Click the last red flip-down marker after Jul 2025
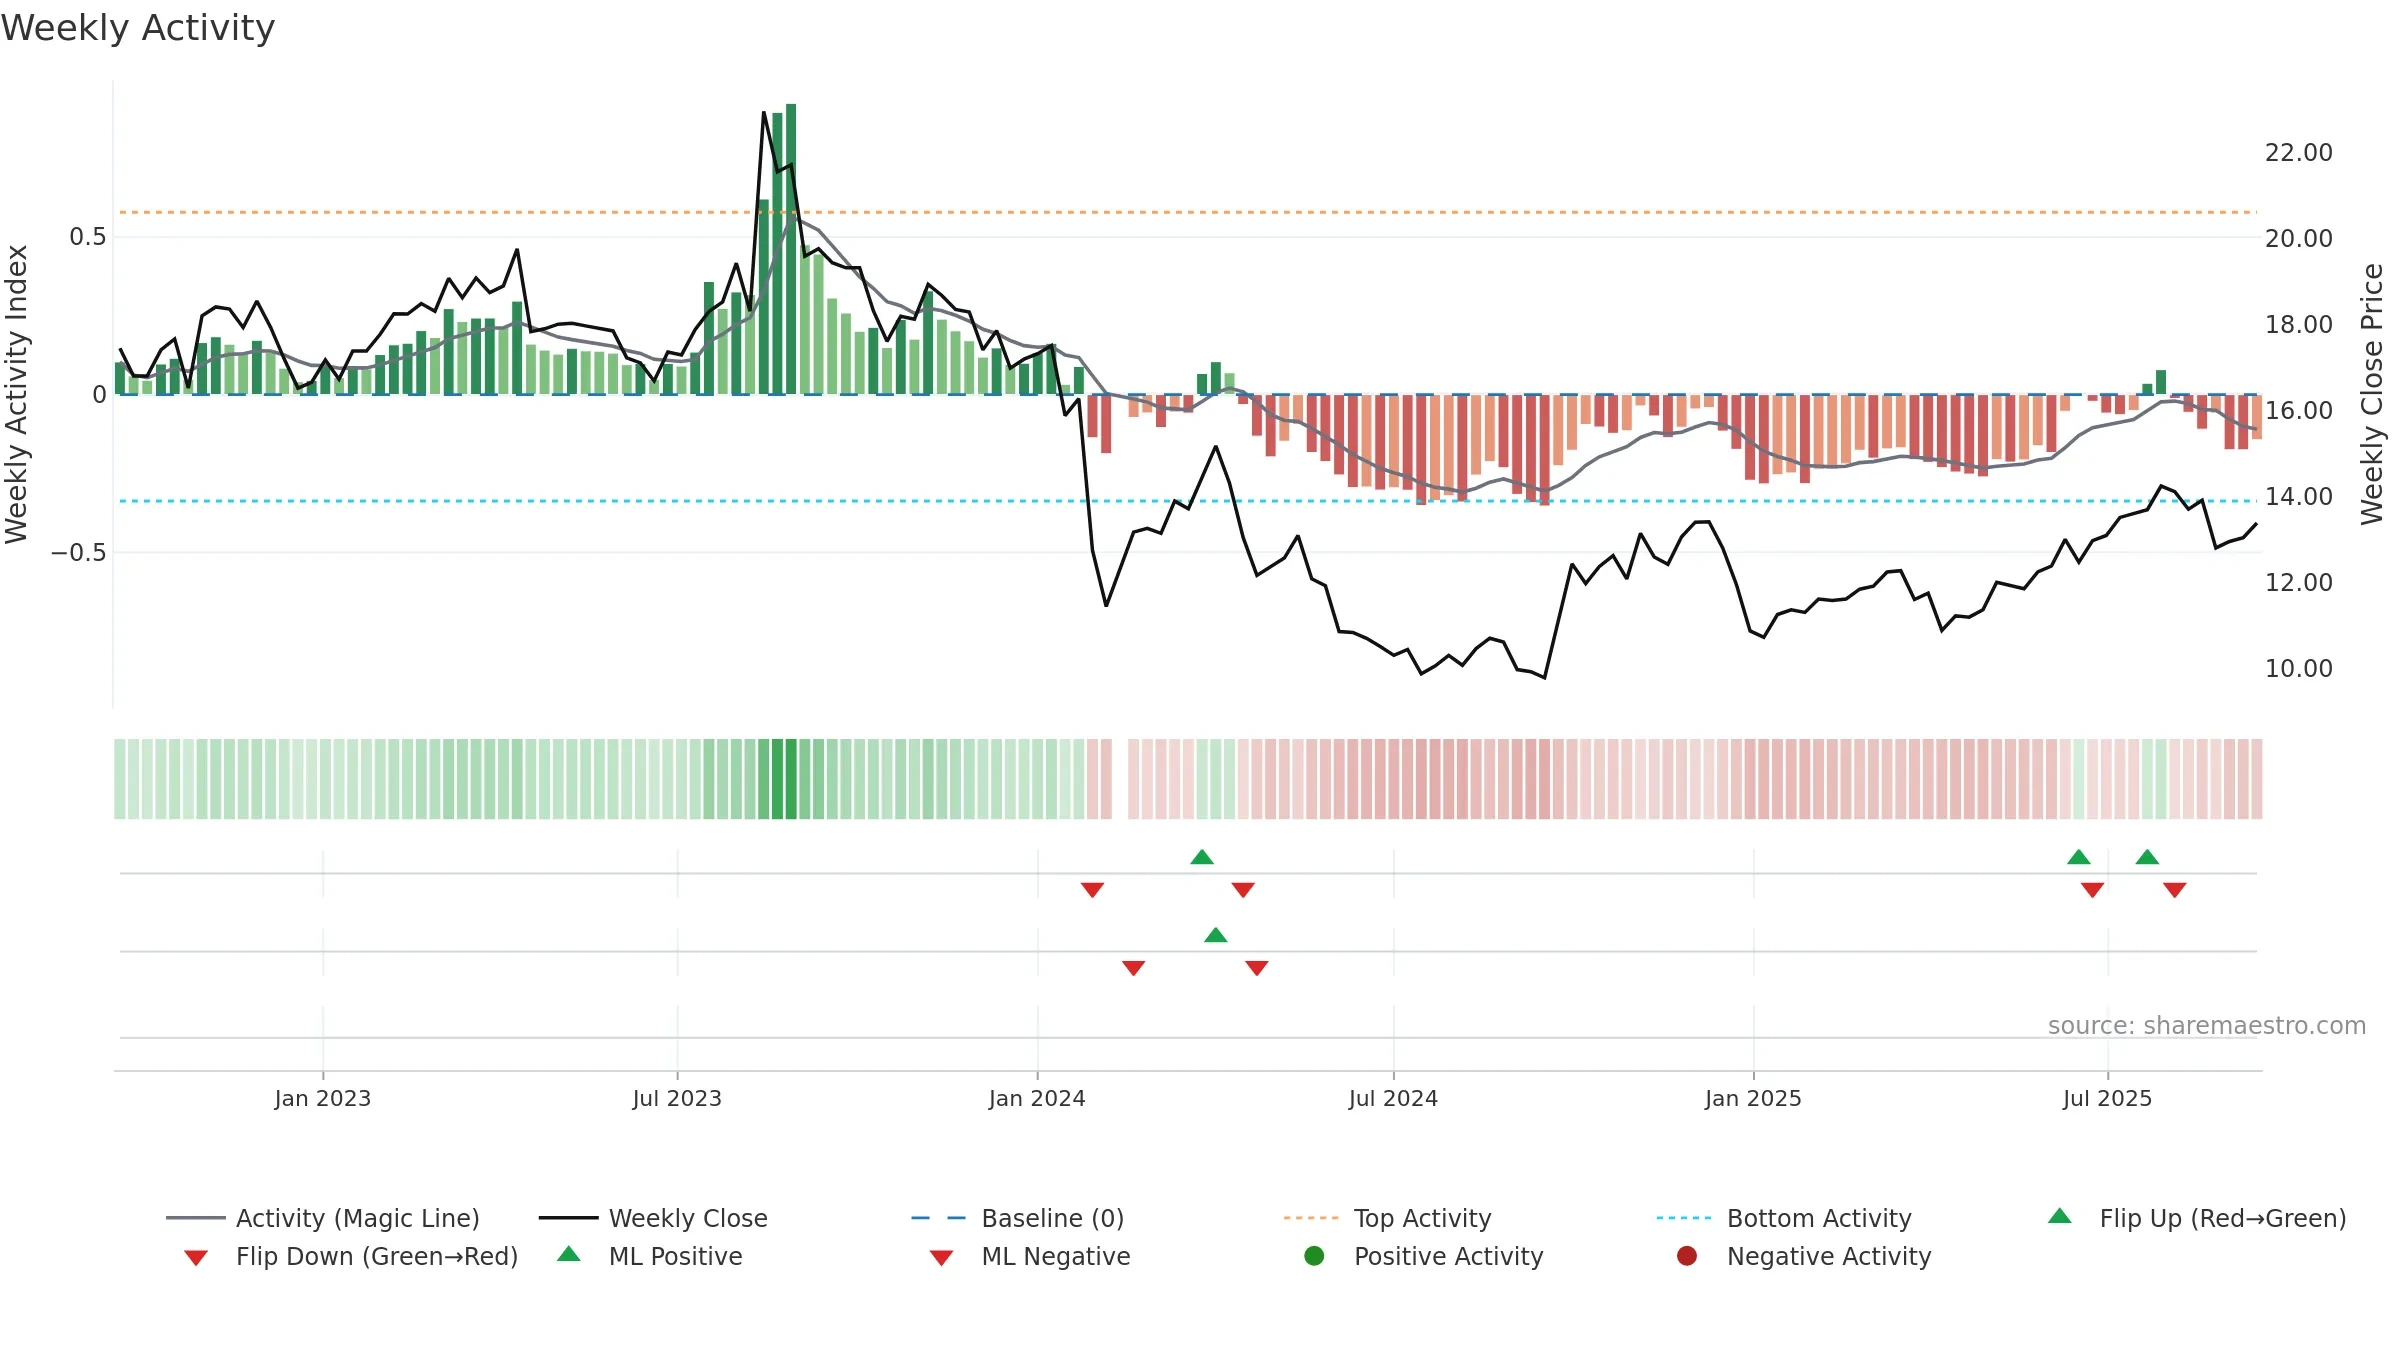The height and width of the screenshot is (1350, 2400). [x=2174, y=890]
